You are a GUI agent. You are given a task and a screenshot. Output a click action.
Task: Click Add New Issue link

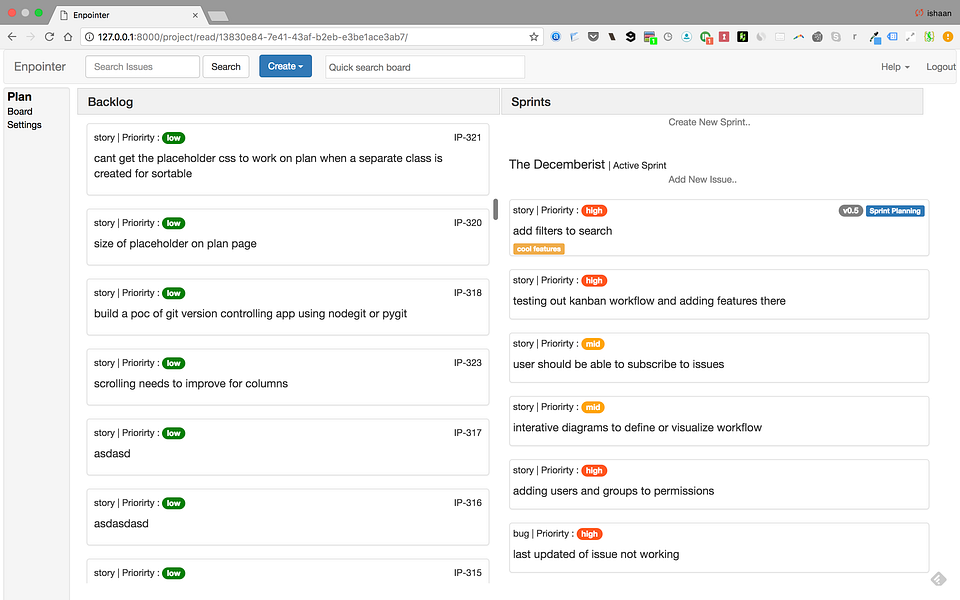[702, 179]
